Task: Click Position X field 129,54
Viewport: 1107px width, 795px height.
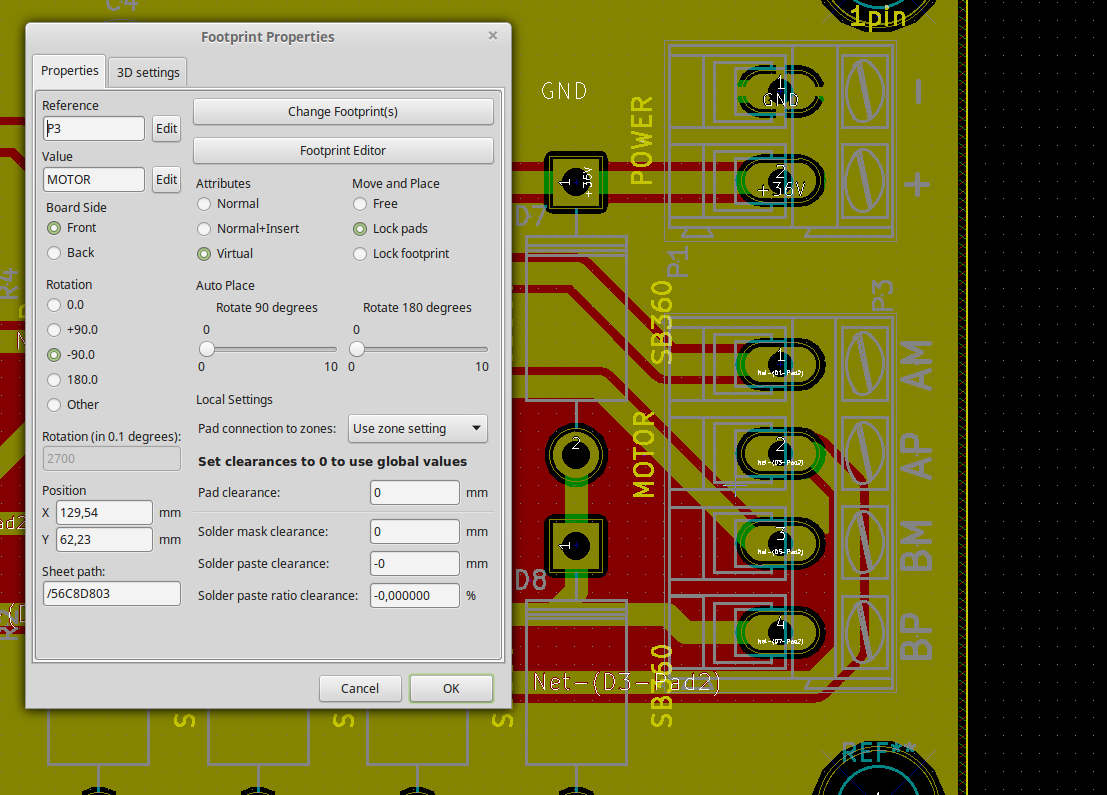Action: click(x=104, y=513)
